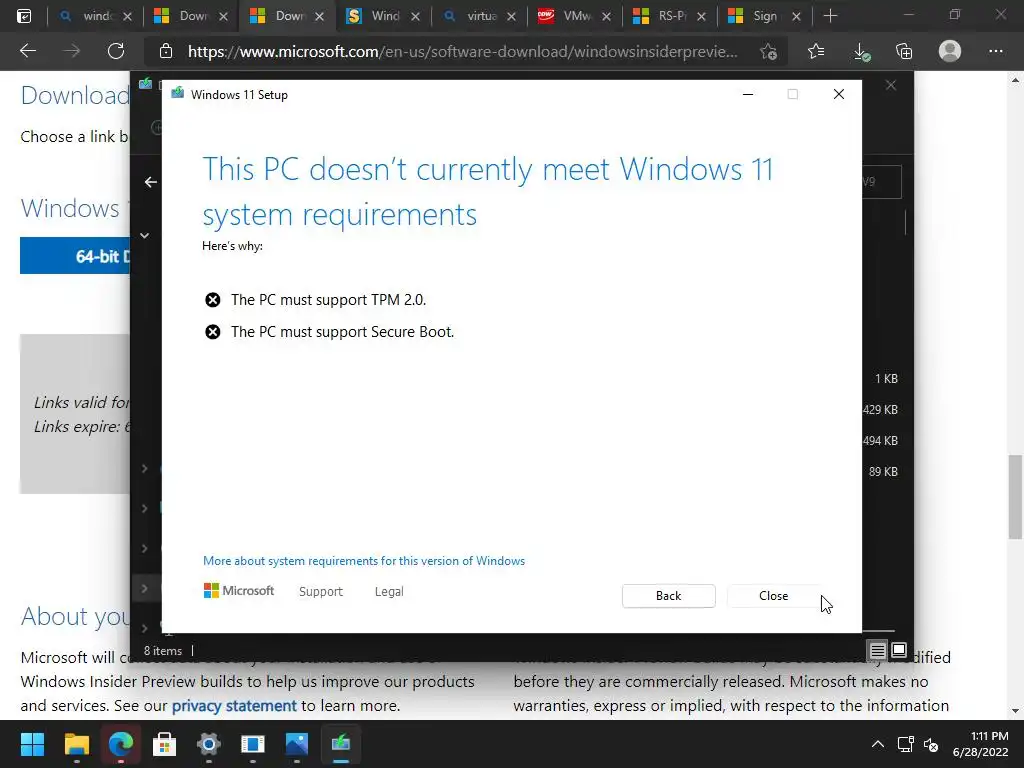Open the privacy statement link

234,706
